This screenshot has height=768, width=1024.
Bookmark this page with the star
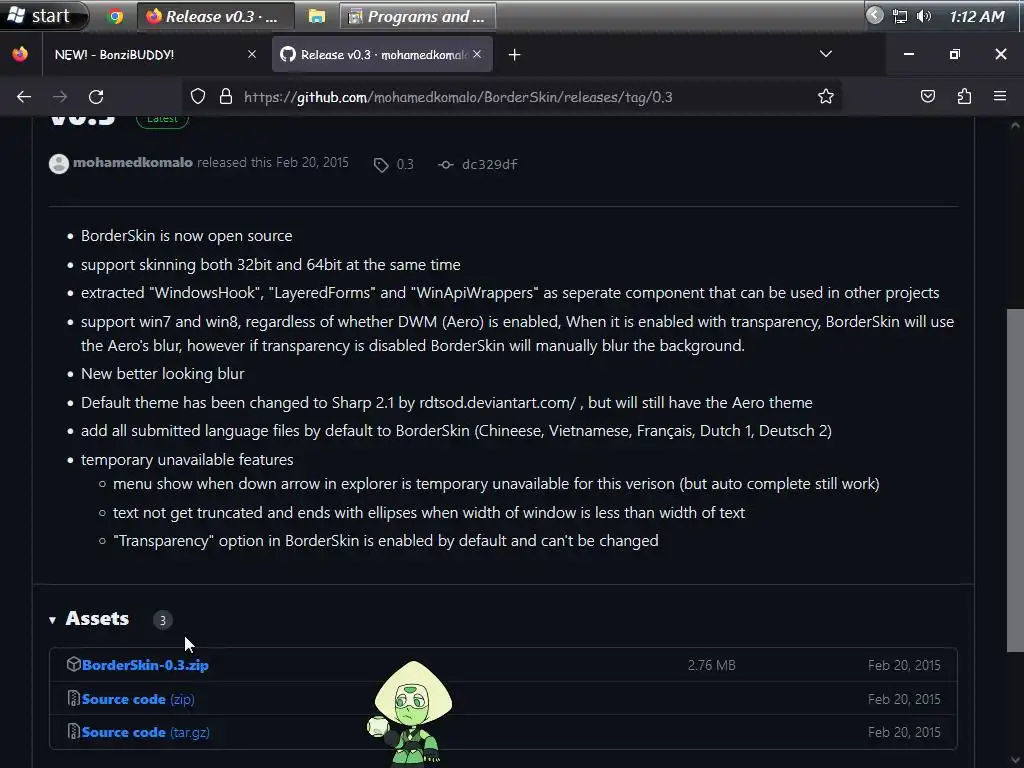pyautogui.click(x=826, y=97)
